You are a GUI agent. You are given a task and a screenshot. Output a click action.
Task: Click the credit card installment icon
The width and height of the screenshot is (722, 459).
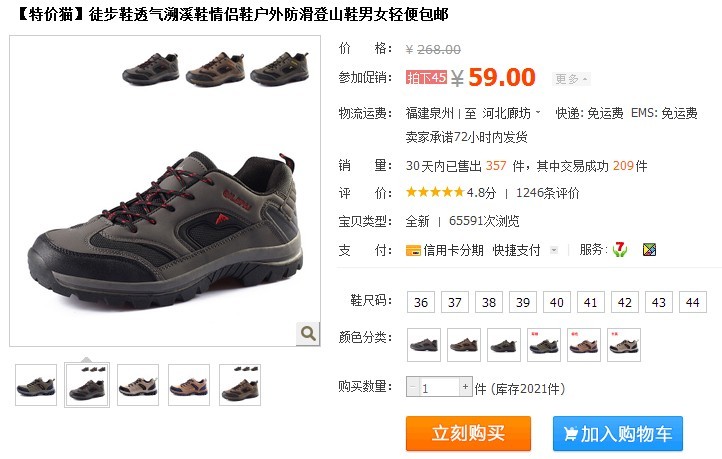tap(413, 250)
